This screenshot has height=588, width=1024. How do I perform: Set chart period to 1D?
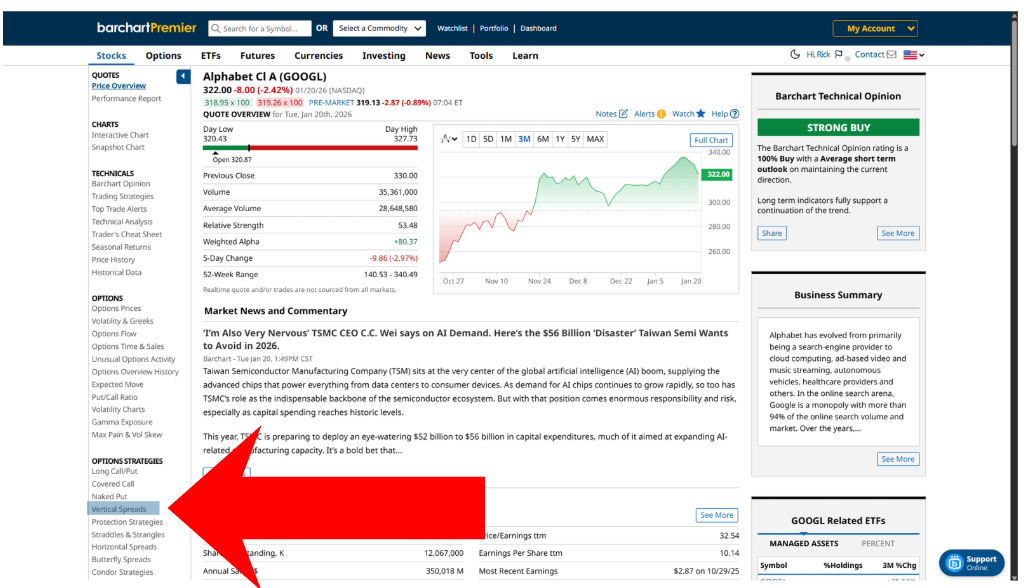[x=471, y=139]
